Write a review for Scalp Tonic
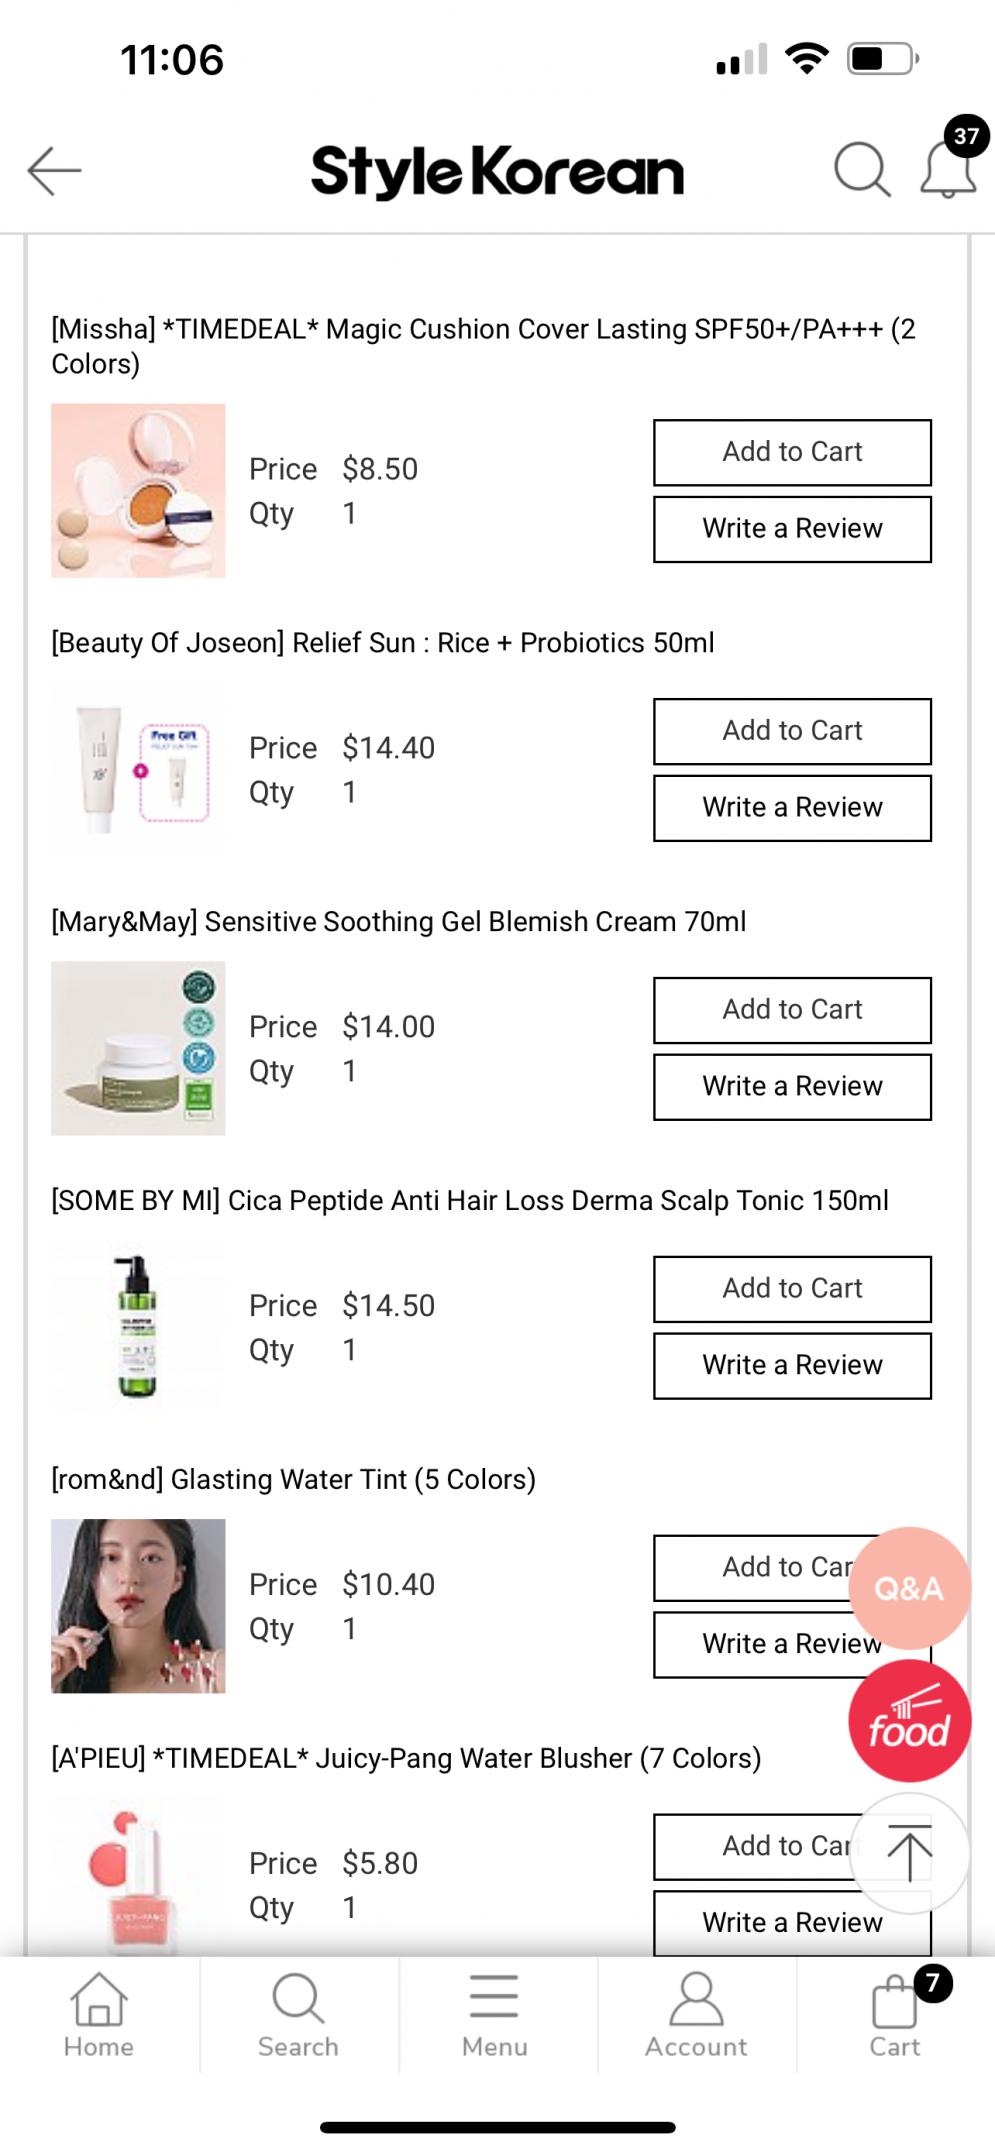Image resolution: width=995 pixels, height=2152 pixels. (x=792, y=1365)
